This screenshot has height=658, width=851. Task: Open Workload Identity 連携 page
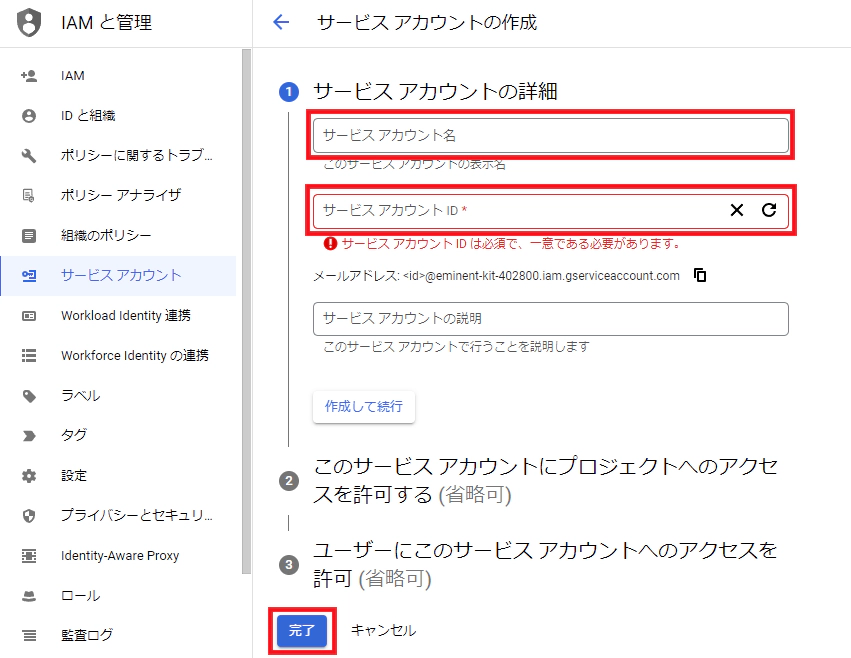pos(118,316)
